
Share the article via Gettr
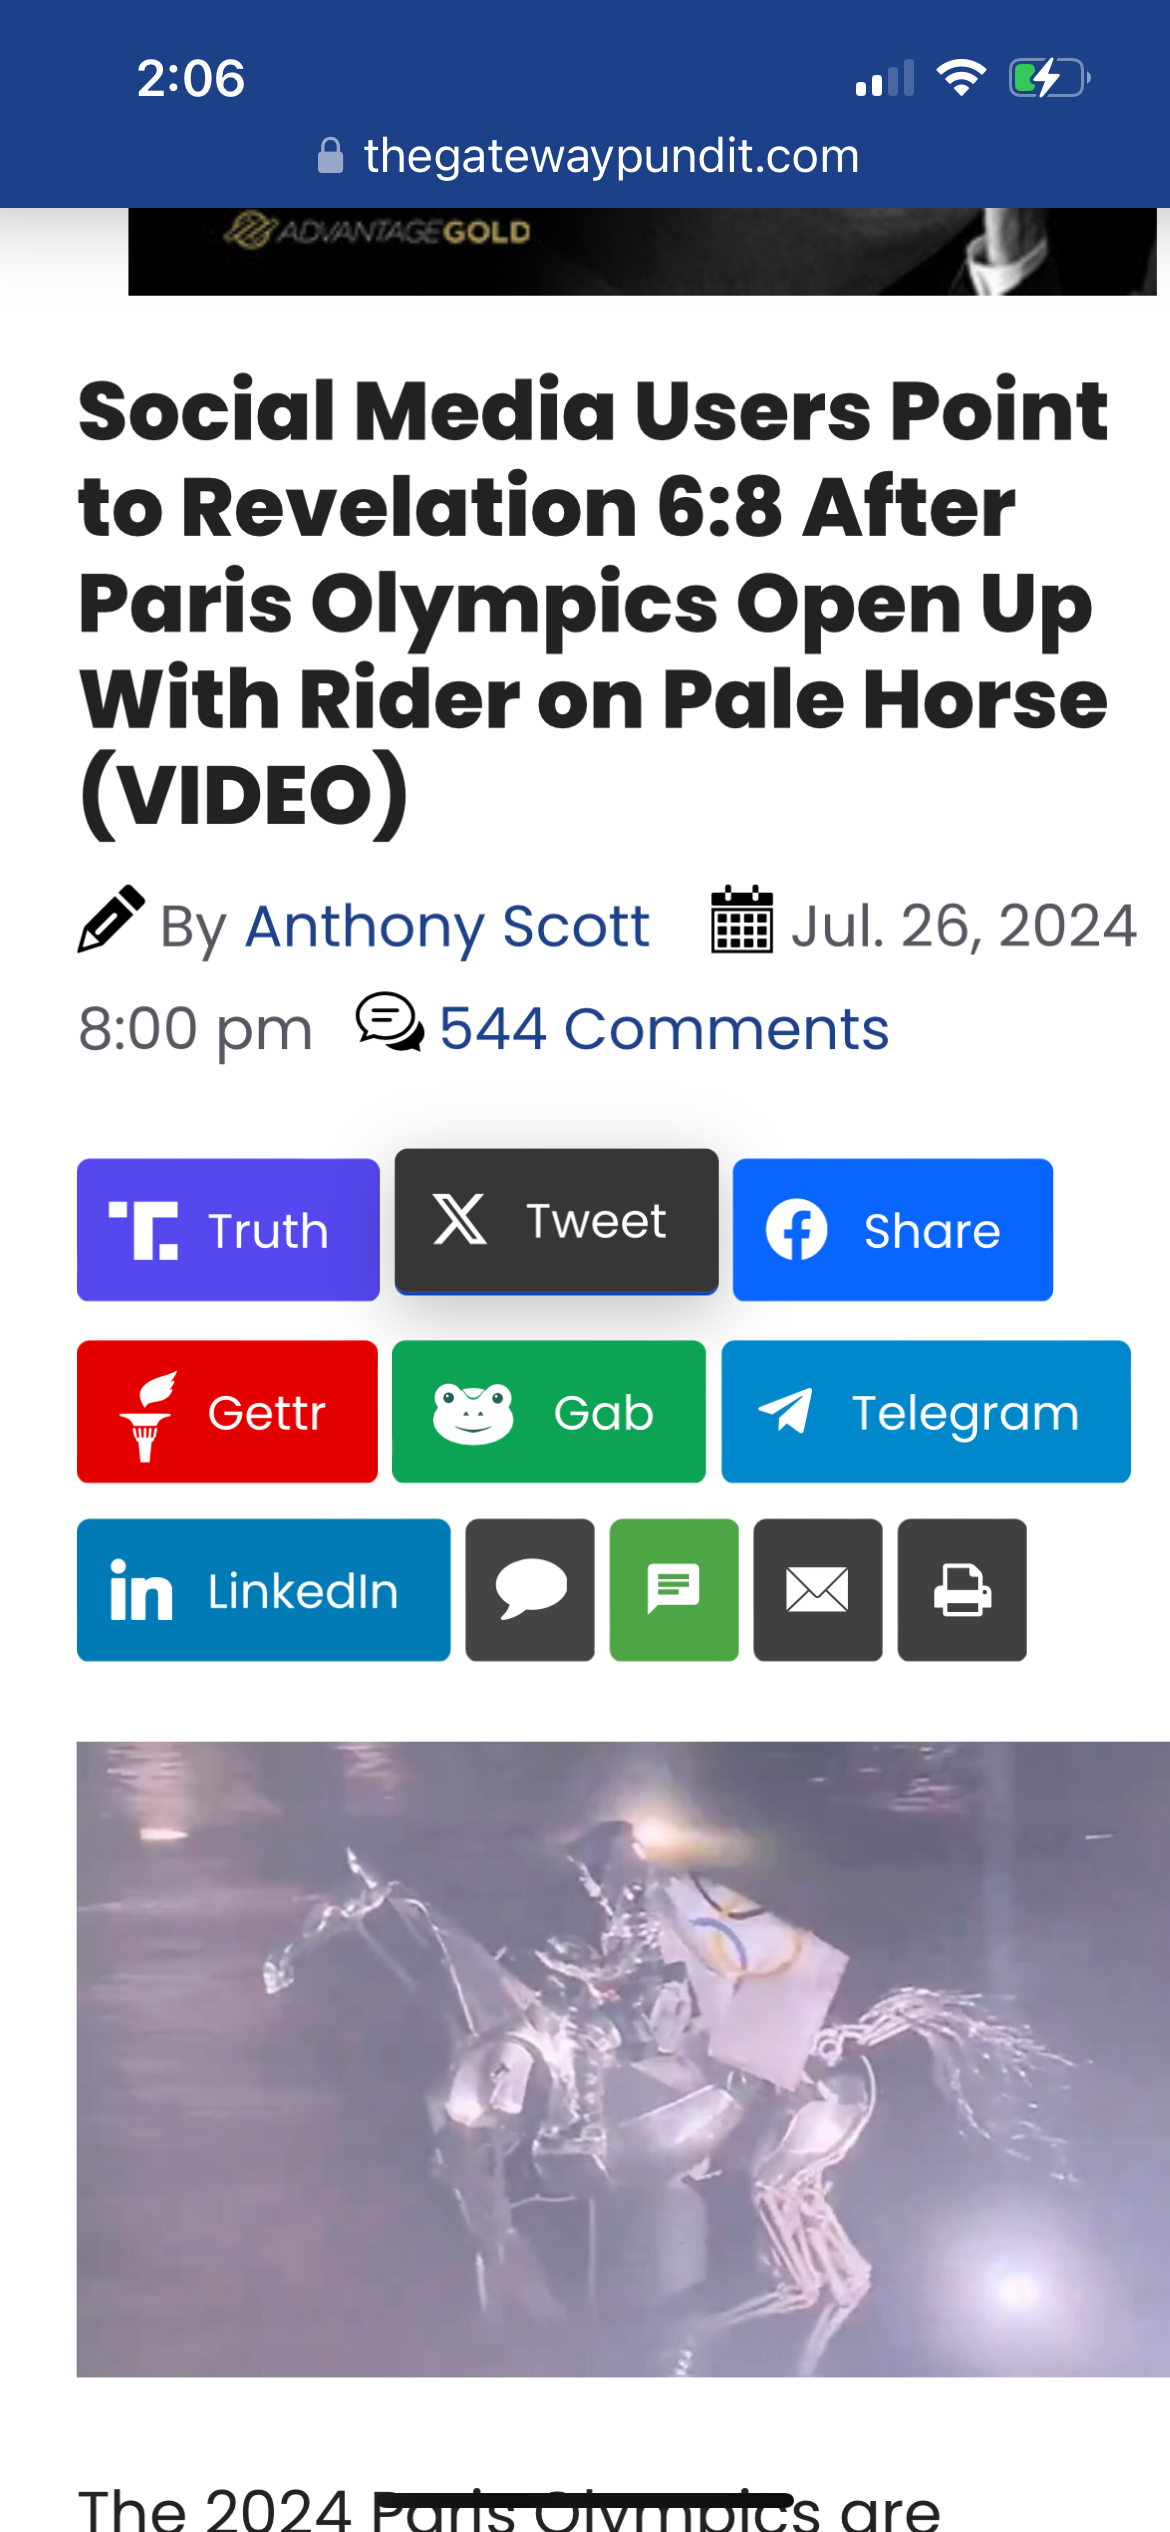[x=227, y=1412]
